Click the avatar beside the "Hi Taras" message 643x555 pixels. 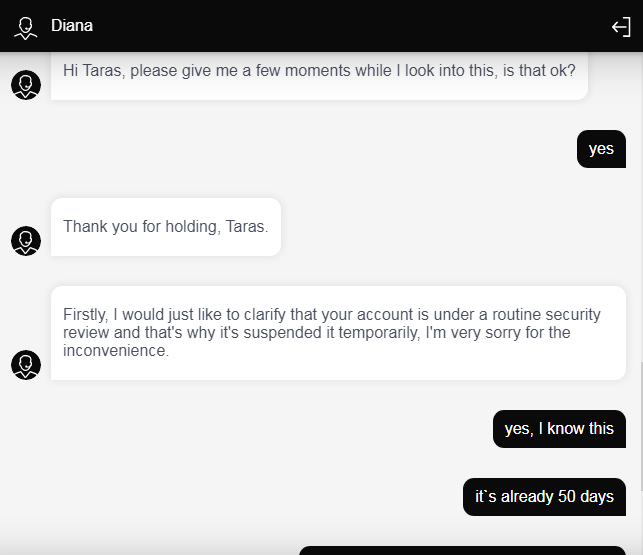26,85
